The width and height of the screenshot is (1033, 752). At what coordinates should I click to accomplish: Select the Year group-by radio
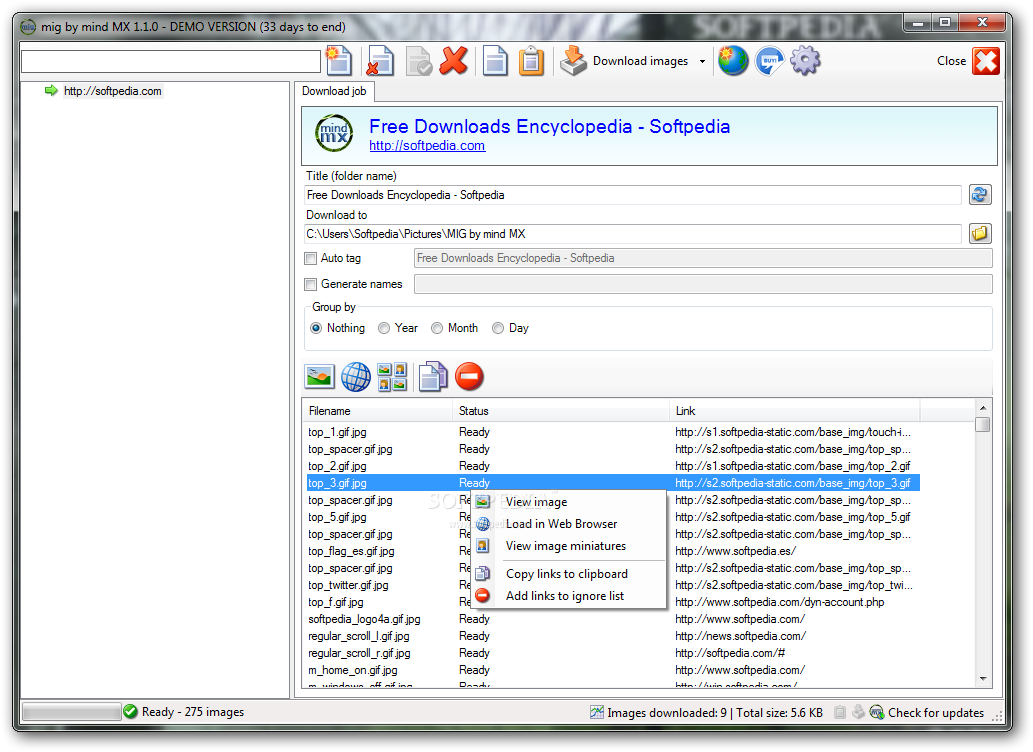pos(384,328)
